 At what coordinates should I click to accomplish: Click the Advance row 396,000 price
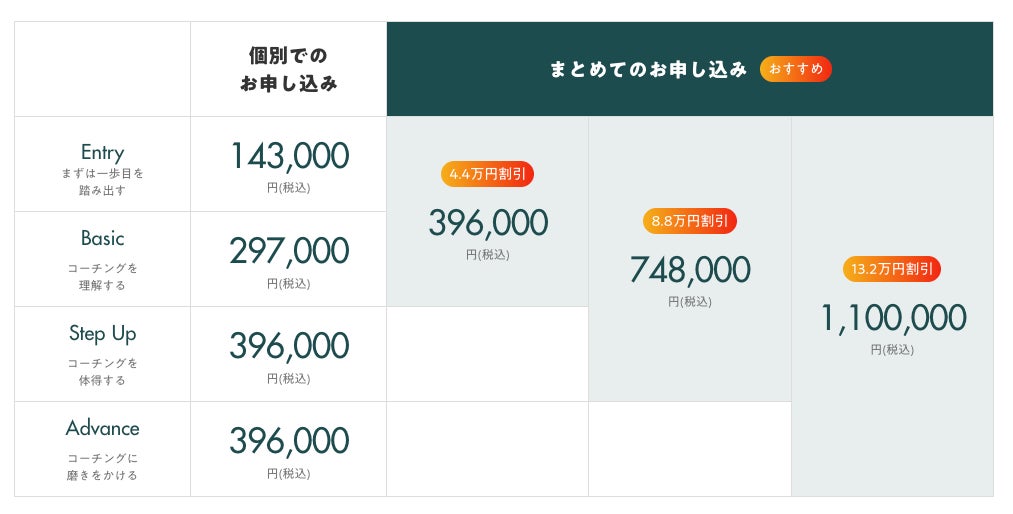coord(289,440)
